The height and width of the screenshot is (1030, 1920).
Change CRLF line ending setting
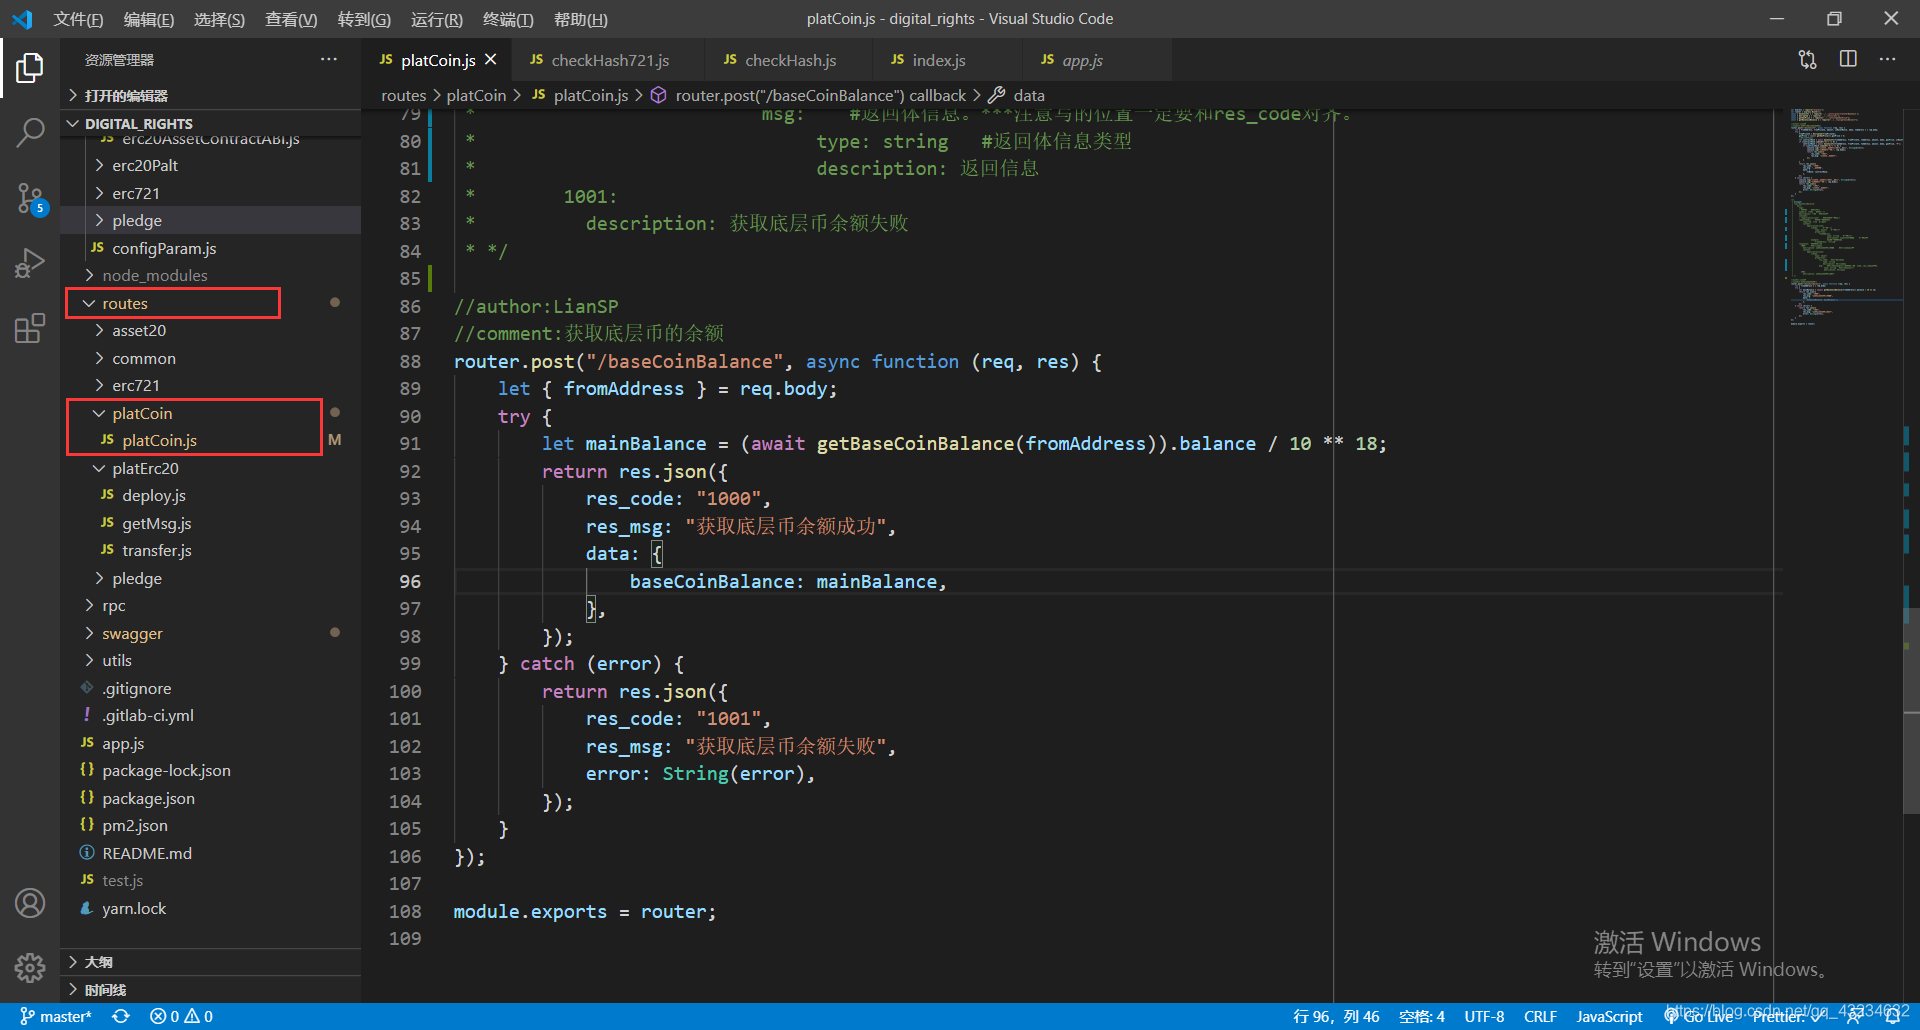[1540, 1016]
